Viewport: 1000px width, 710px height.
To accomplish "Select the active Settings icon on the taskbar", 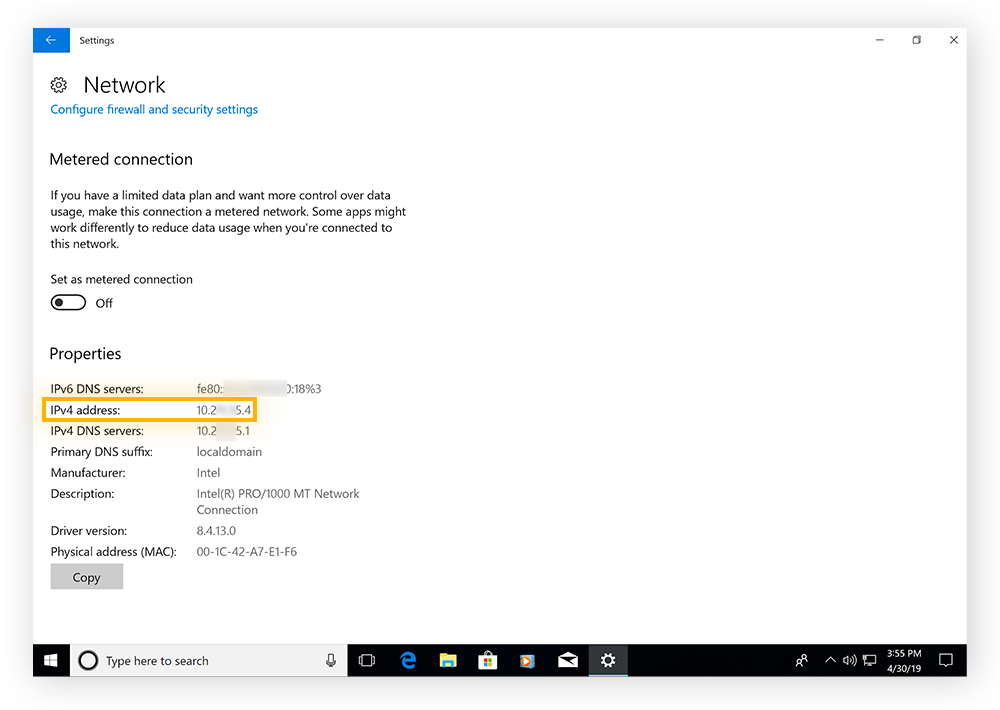I will click(608, 660).
